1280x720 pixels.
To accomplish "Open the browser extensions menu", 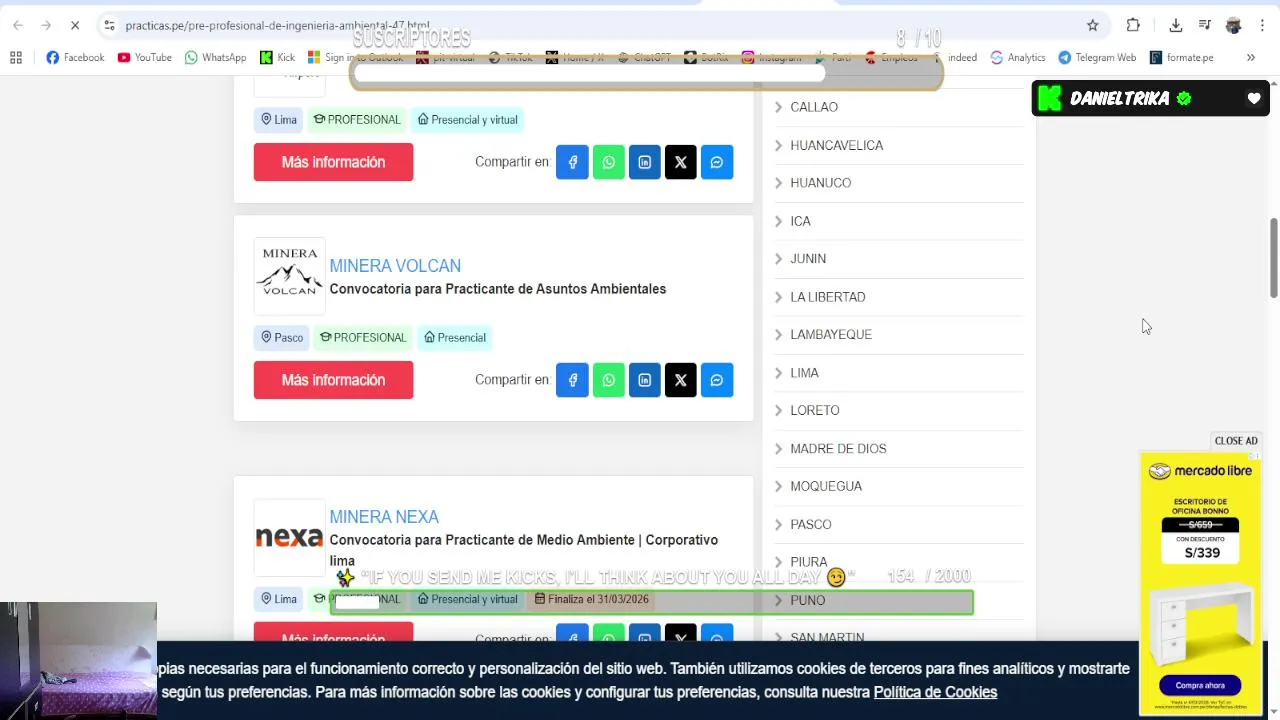I will 1133,25.
